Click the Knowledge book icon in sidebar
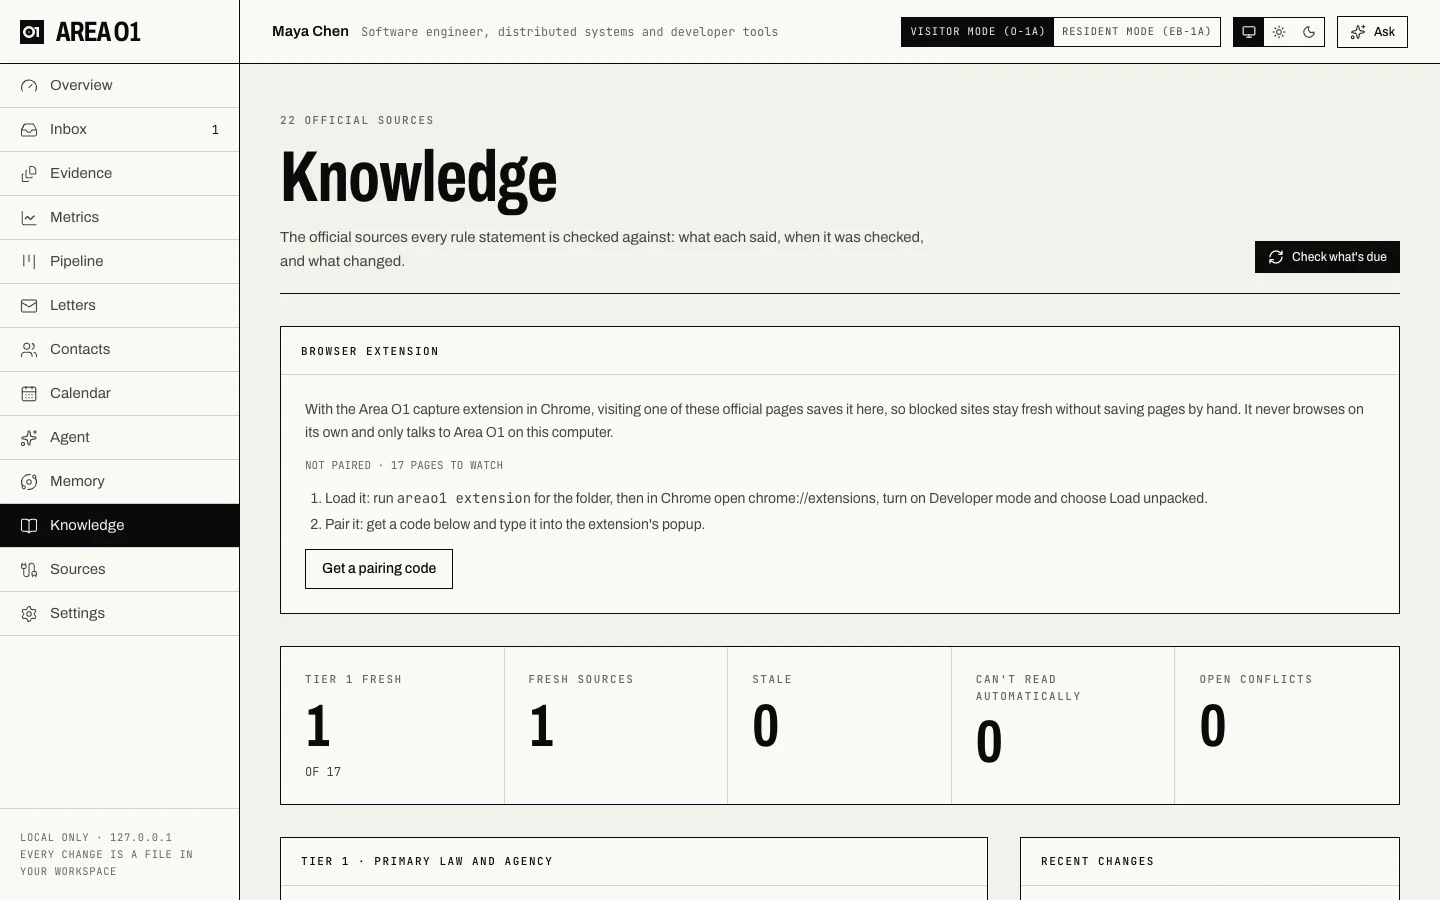 point(29,526)
